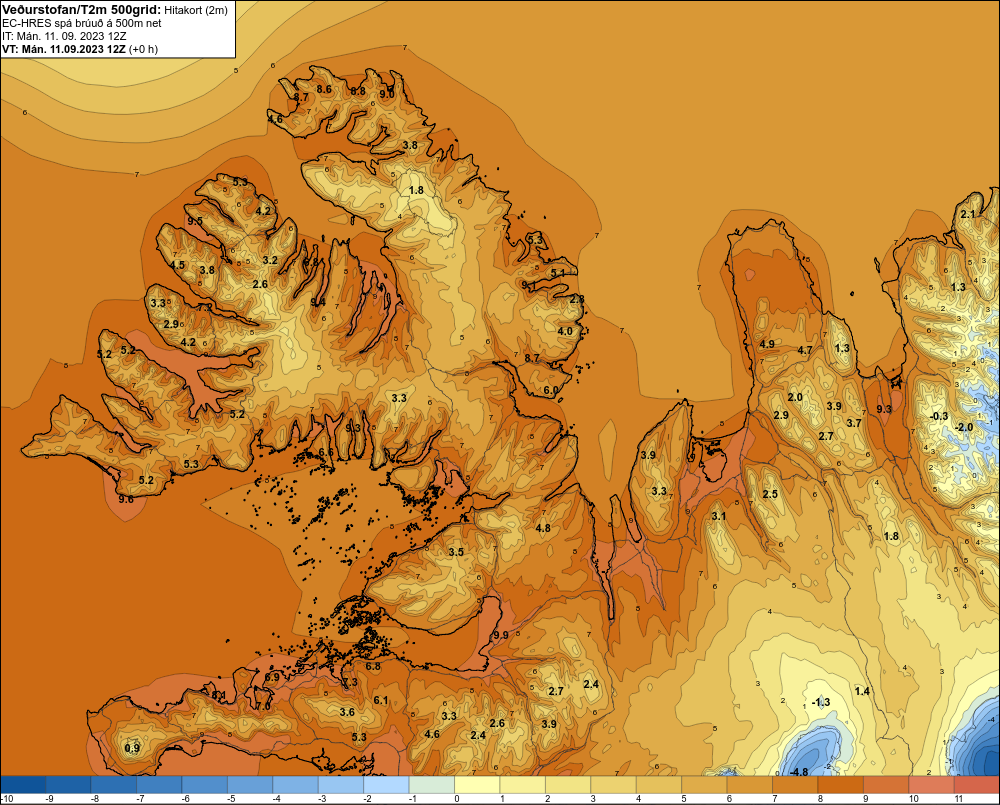
Task: Click the VT valid time line with (+0 h)
Action: 80,49
